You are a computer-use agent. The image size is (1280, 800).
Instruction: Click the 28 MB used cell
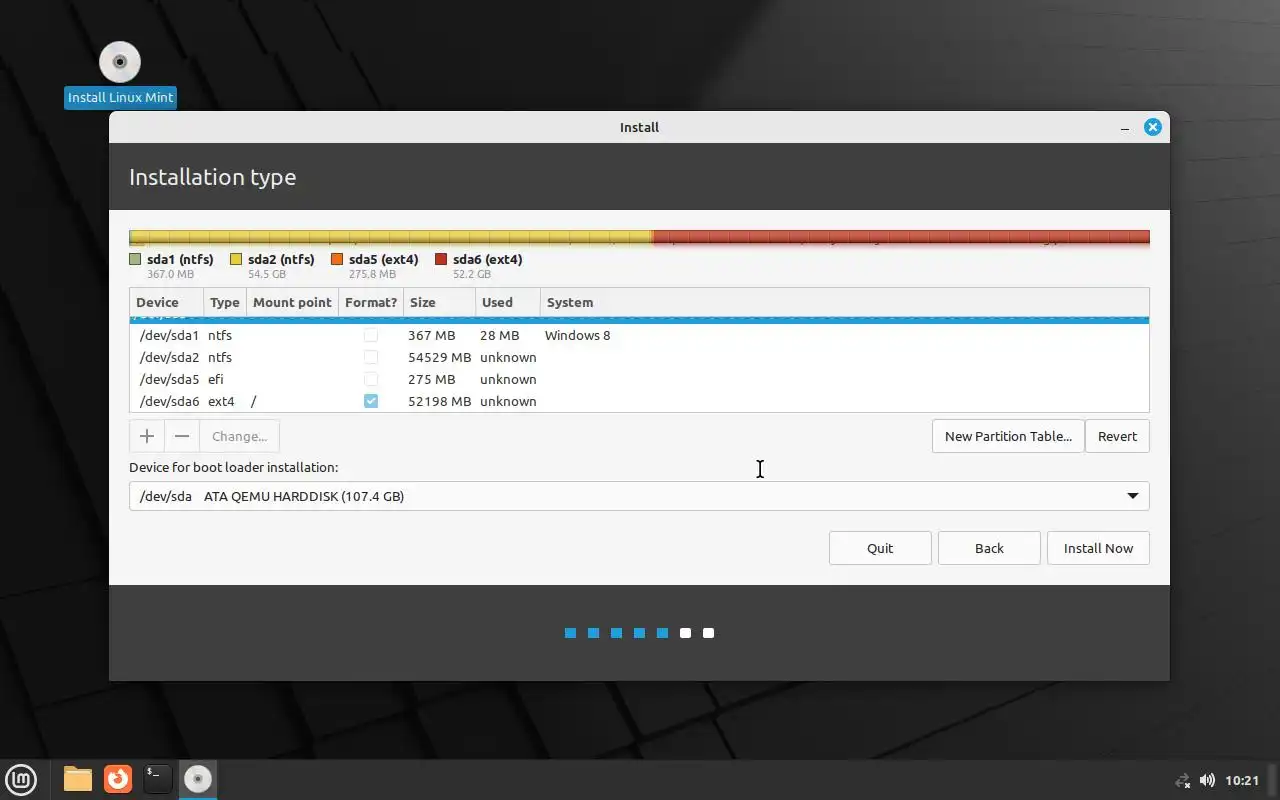point(499,335)
